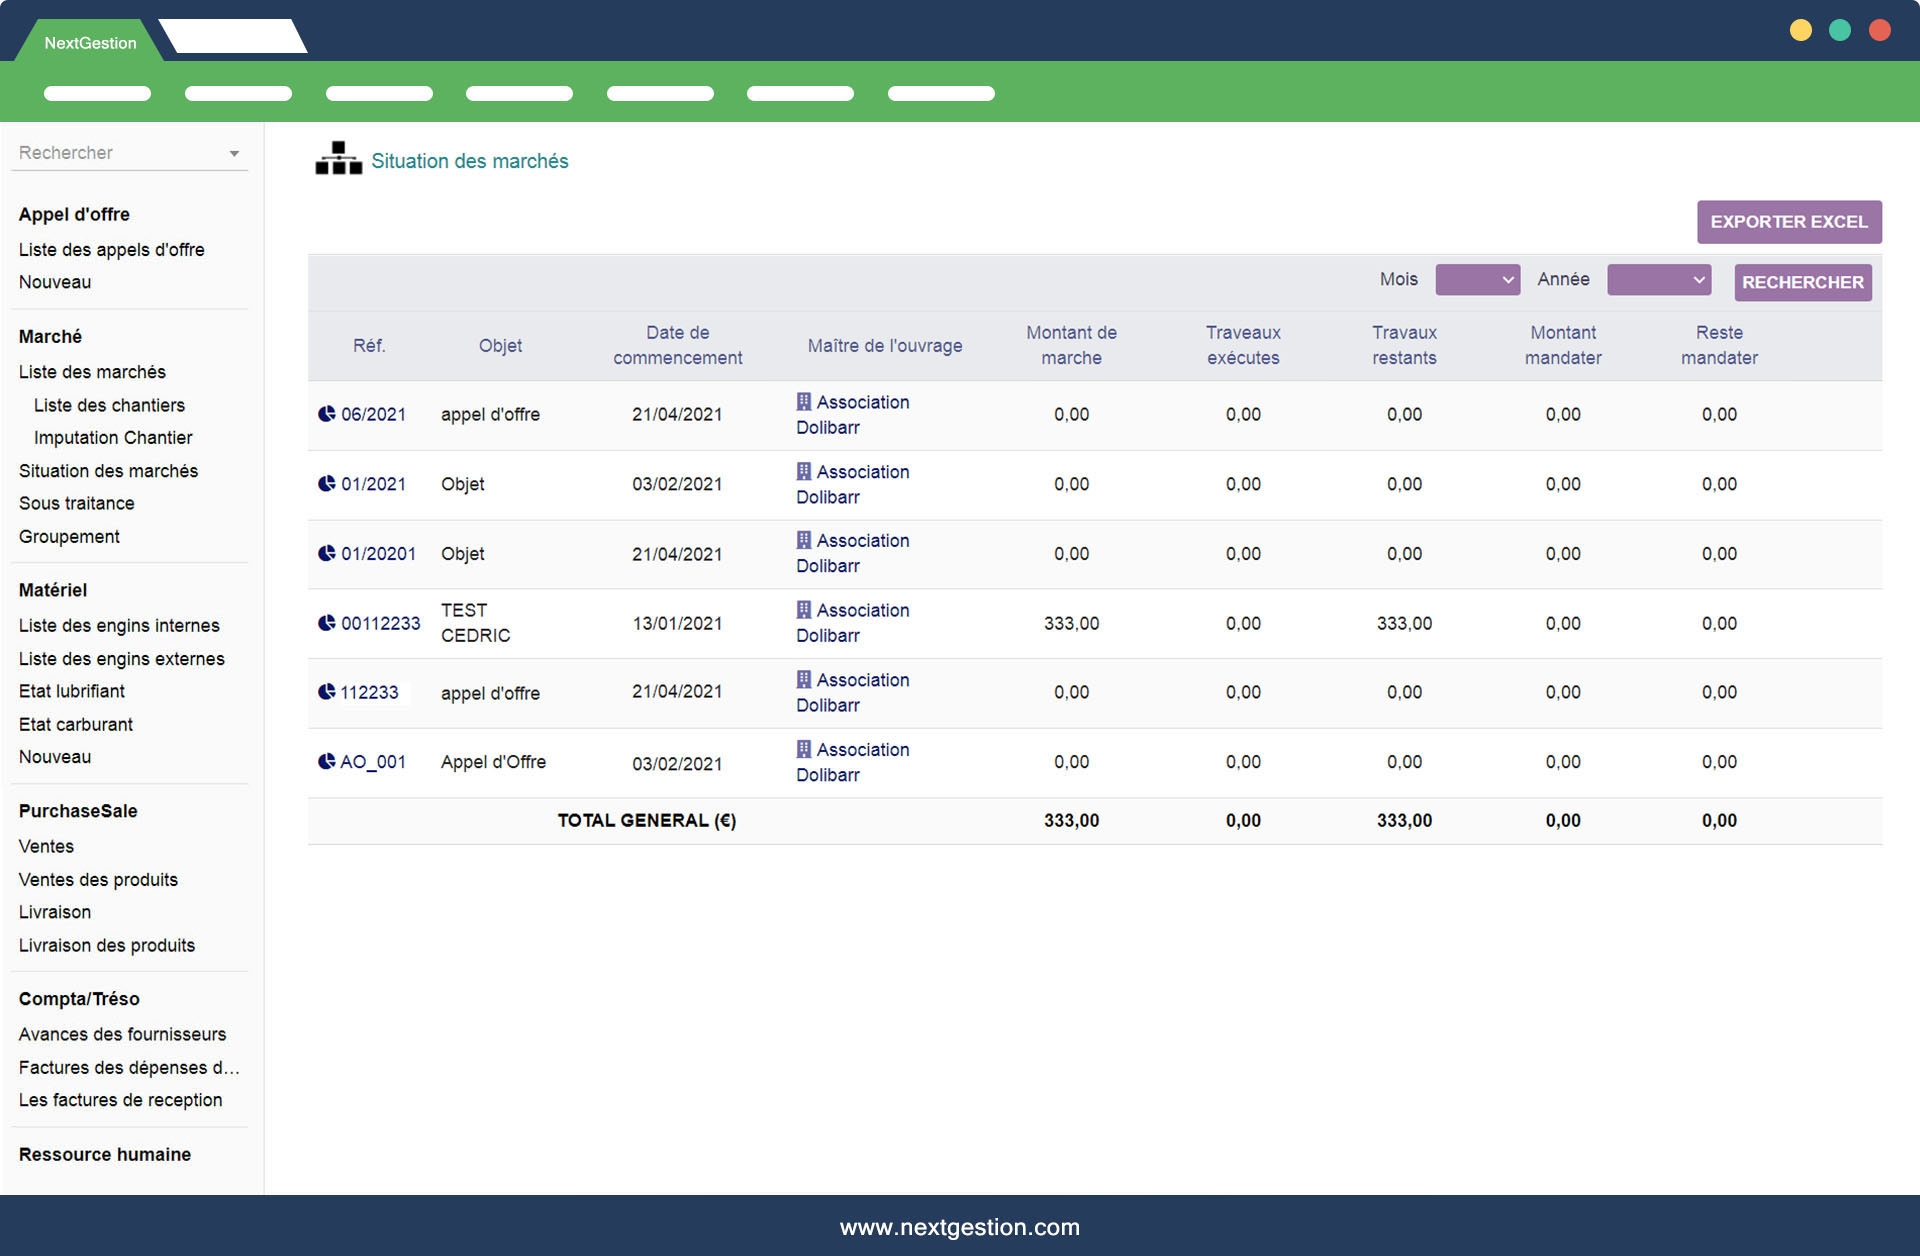Open Liste des chantiers in sidebar
Viewport: 1920px width, 1256px height.
point(109,405)
